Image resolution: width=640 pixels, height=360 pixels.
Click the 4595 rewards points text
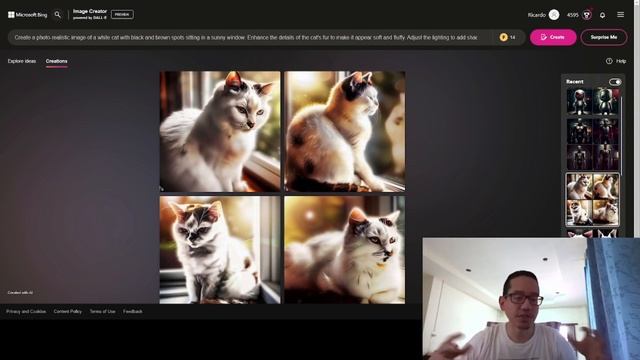(572, 15)
